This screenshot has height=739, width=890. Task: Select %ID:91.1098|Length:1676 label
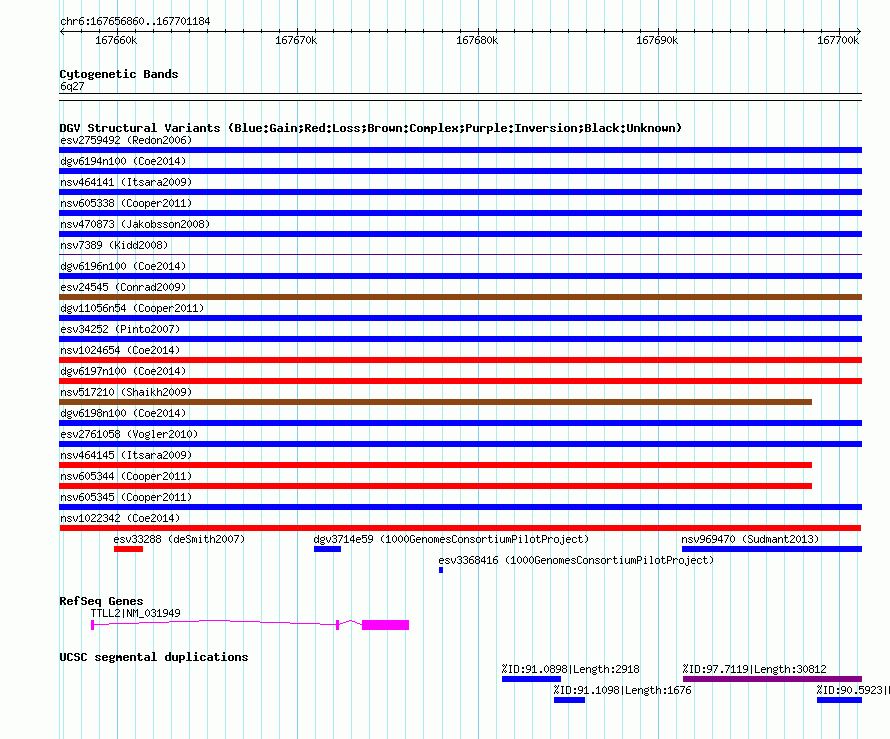tap(623, 690)
